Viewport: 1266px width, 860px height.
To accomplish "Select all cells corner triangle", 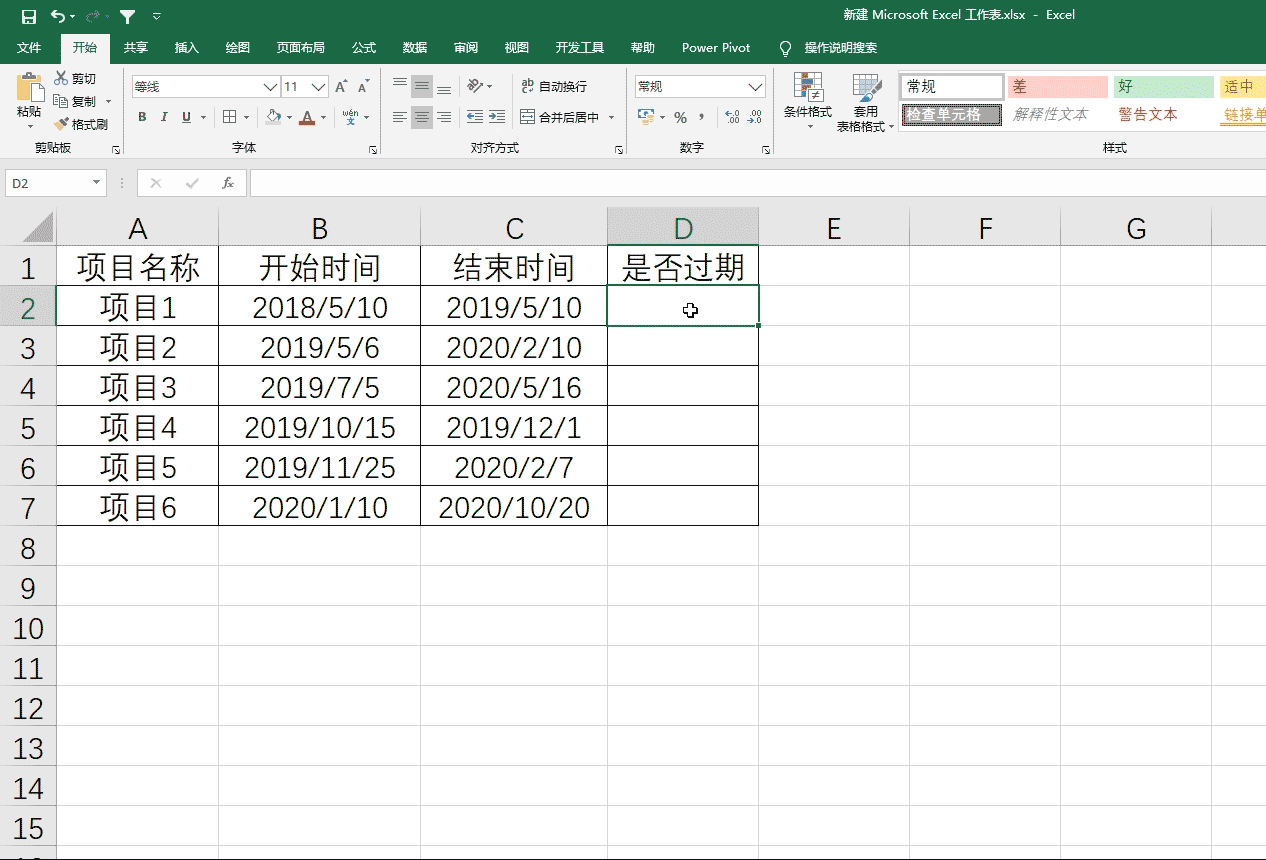I will point(37,228).
